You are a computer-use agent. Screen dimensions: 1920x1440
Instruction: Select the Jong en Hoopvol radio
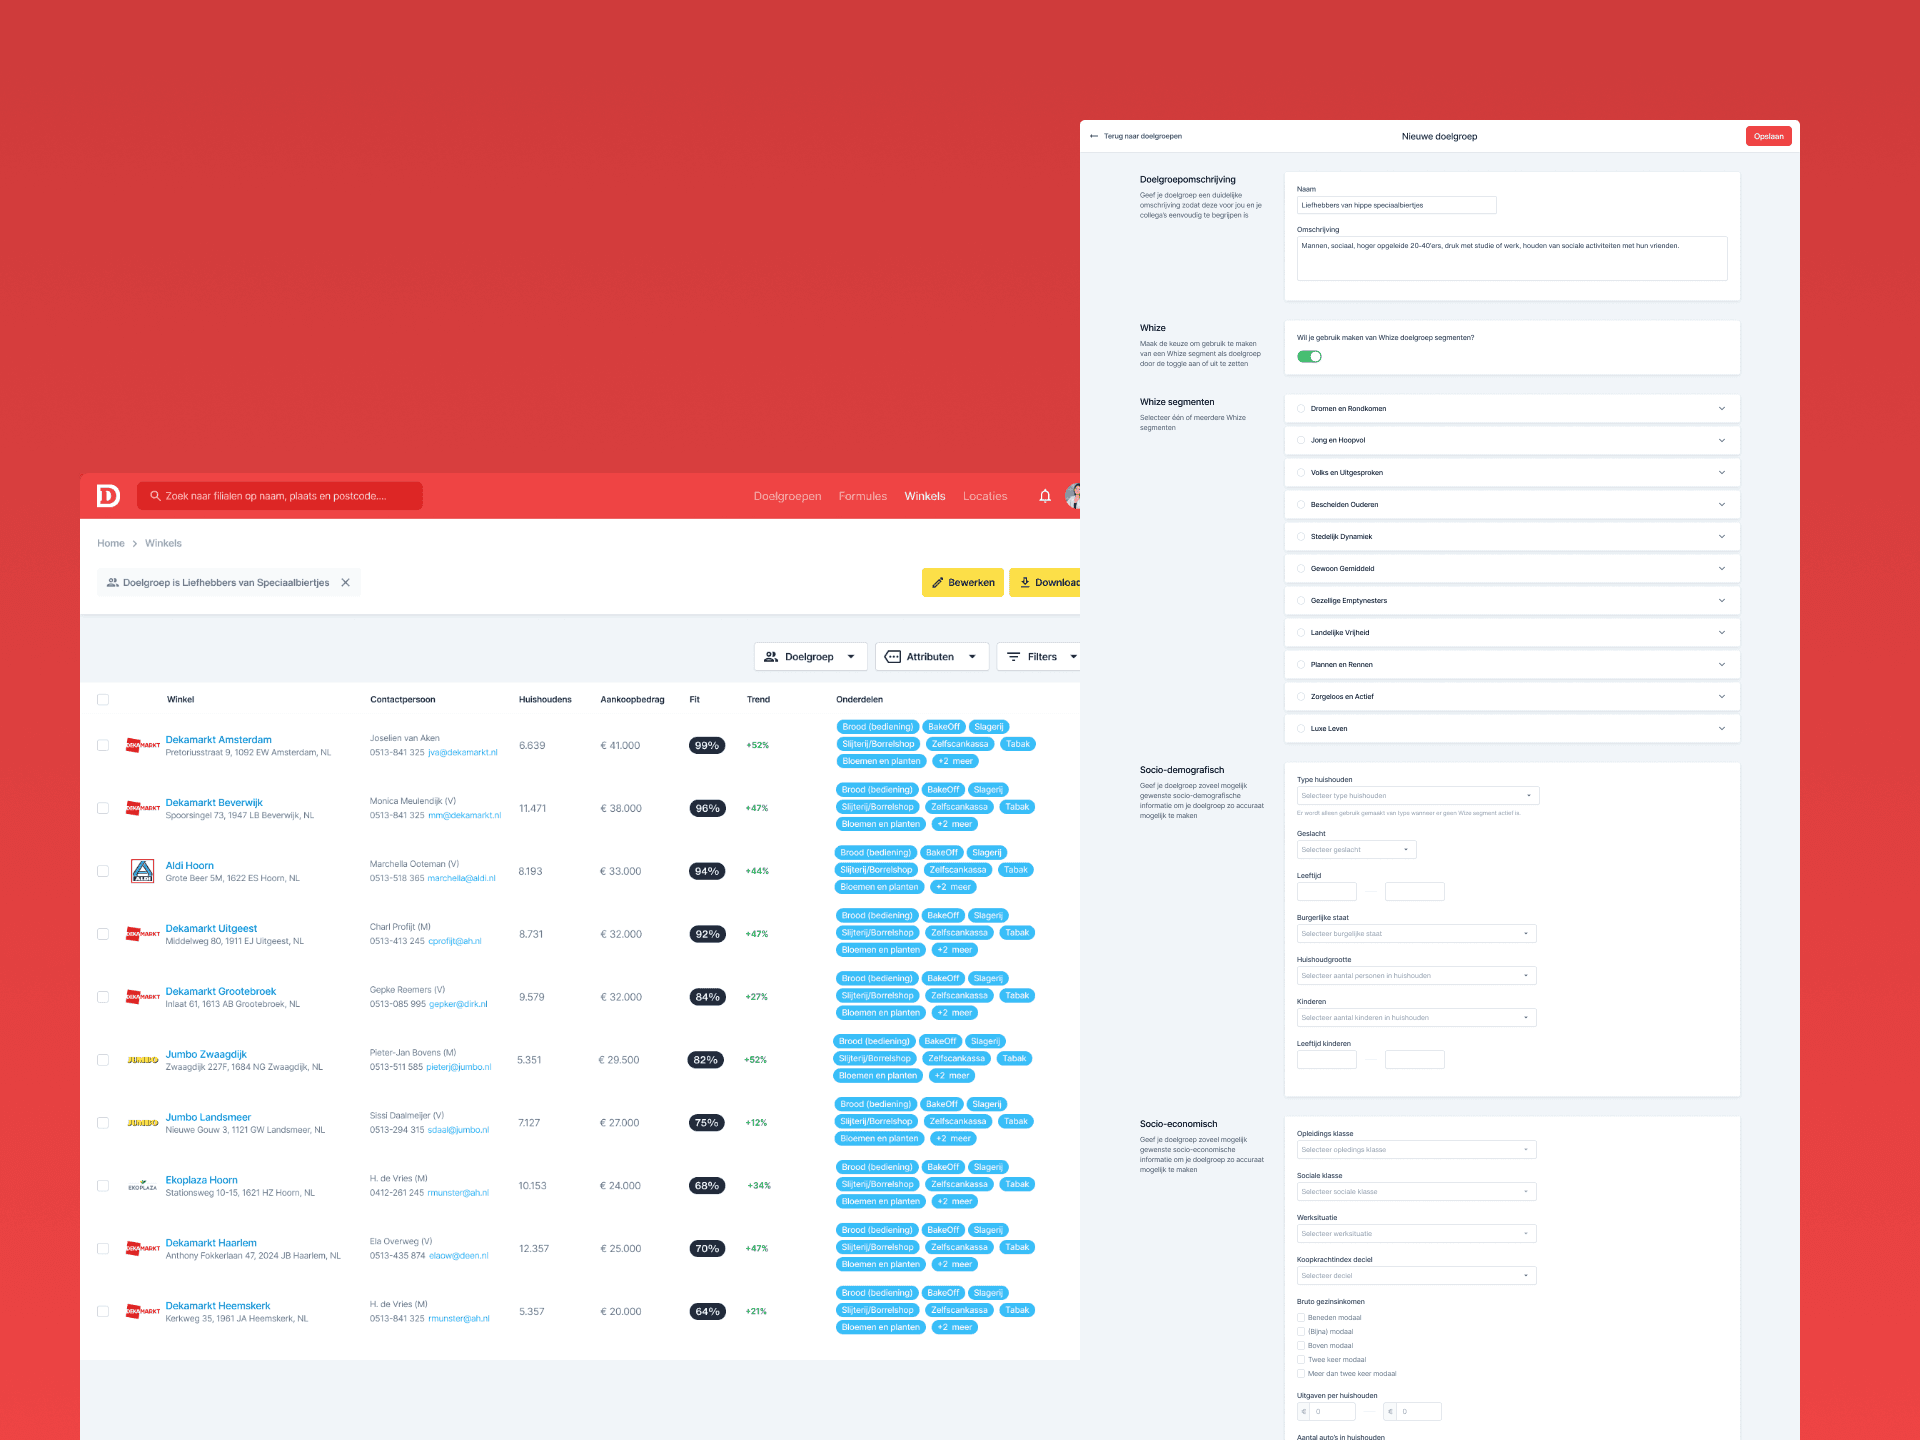(1301, 441)
